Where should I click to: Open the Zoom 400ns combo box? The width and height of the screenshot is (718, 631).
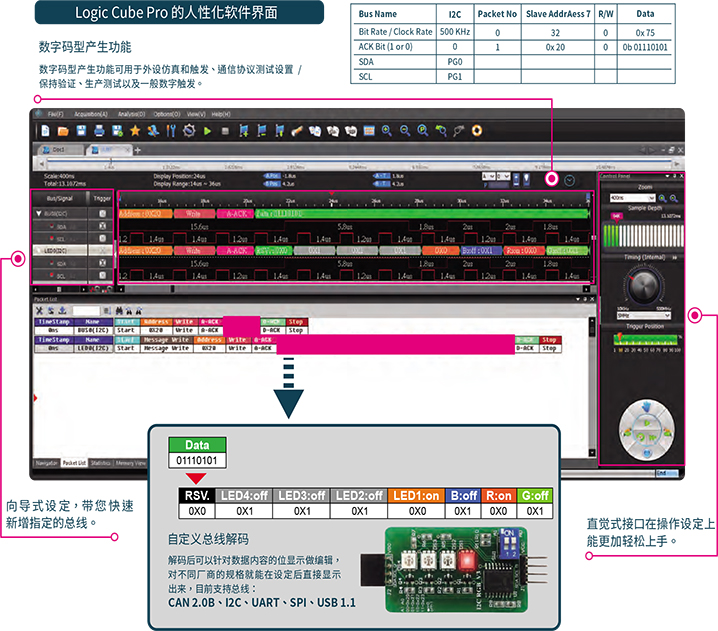[632, 198]
